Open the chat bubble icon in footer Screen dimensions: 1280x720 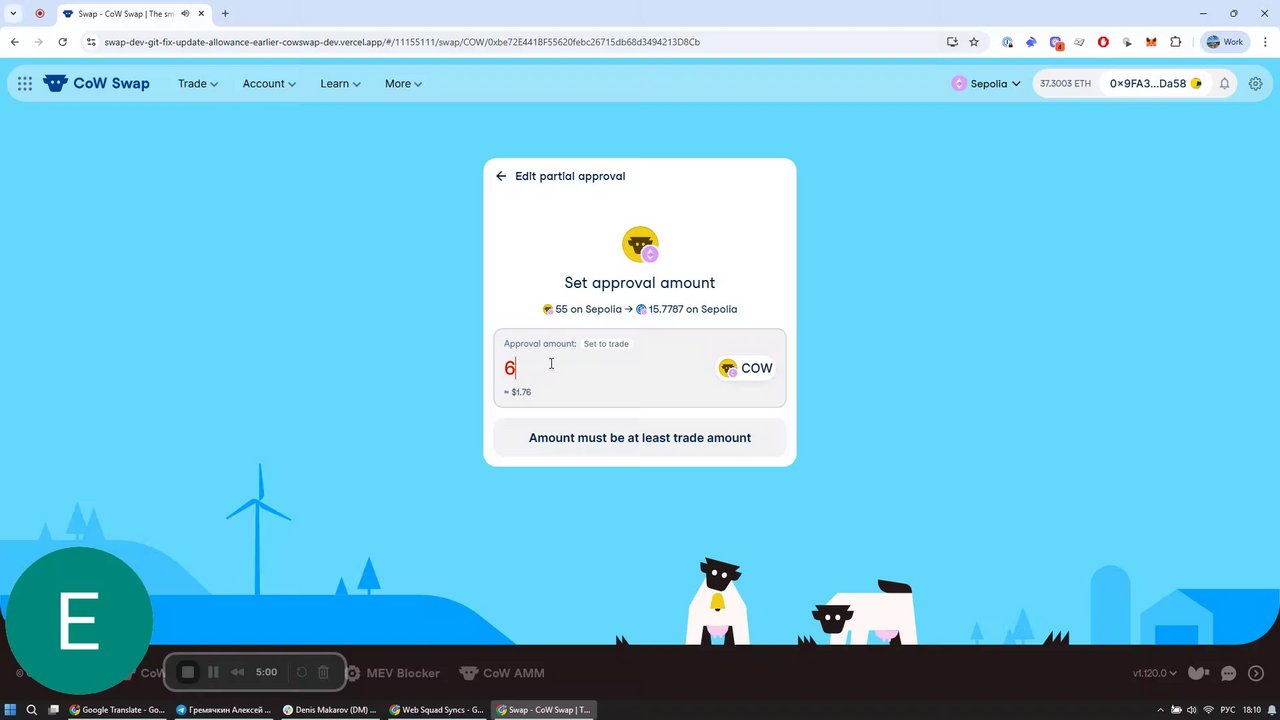pyautogui.click(x=1228, y=673)
